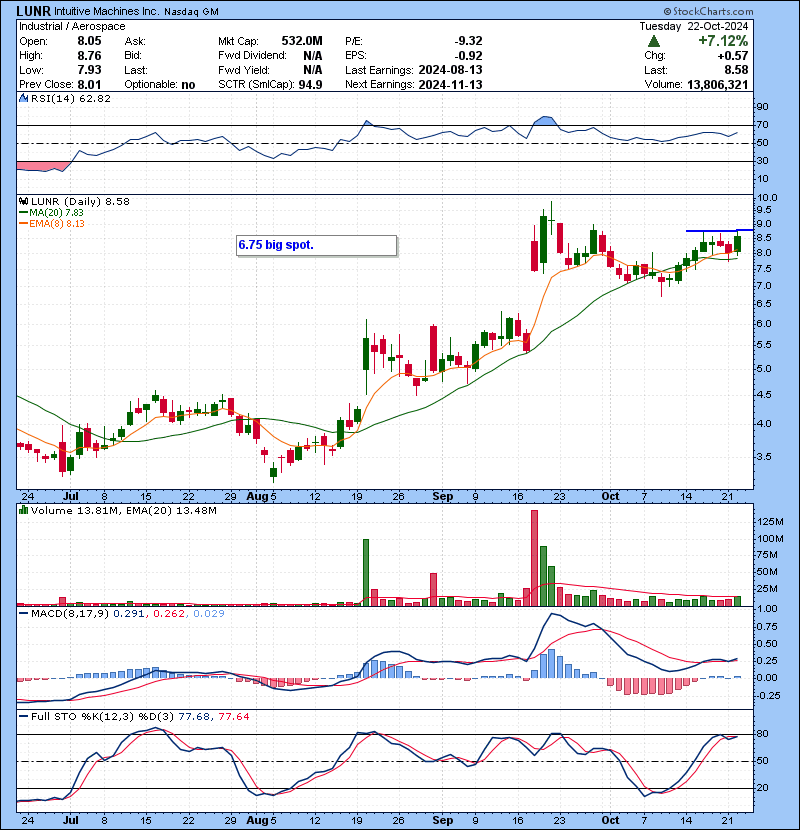Click the SCTR (SmlCap) value '94.9'
Viewport: 800px width, 830px height.
310,85
